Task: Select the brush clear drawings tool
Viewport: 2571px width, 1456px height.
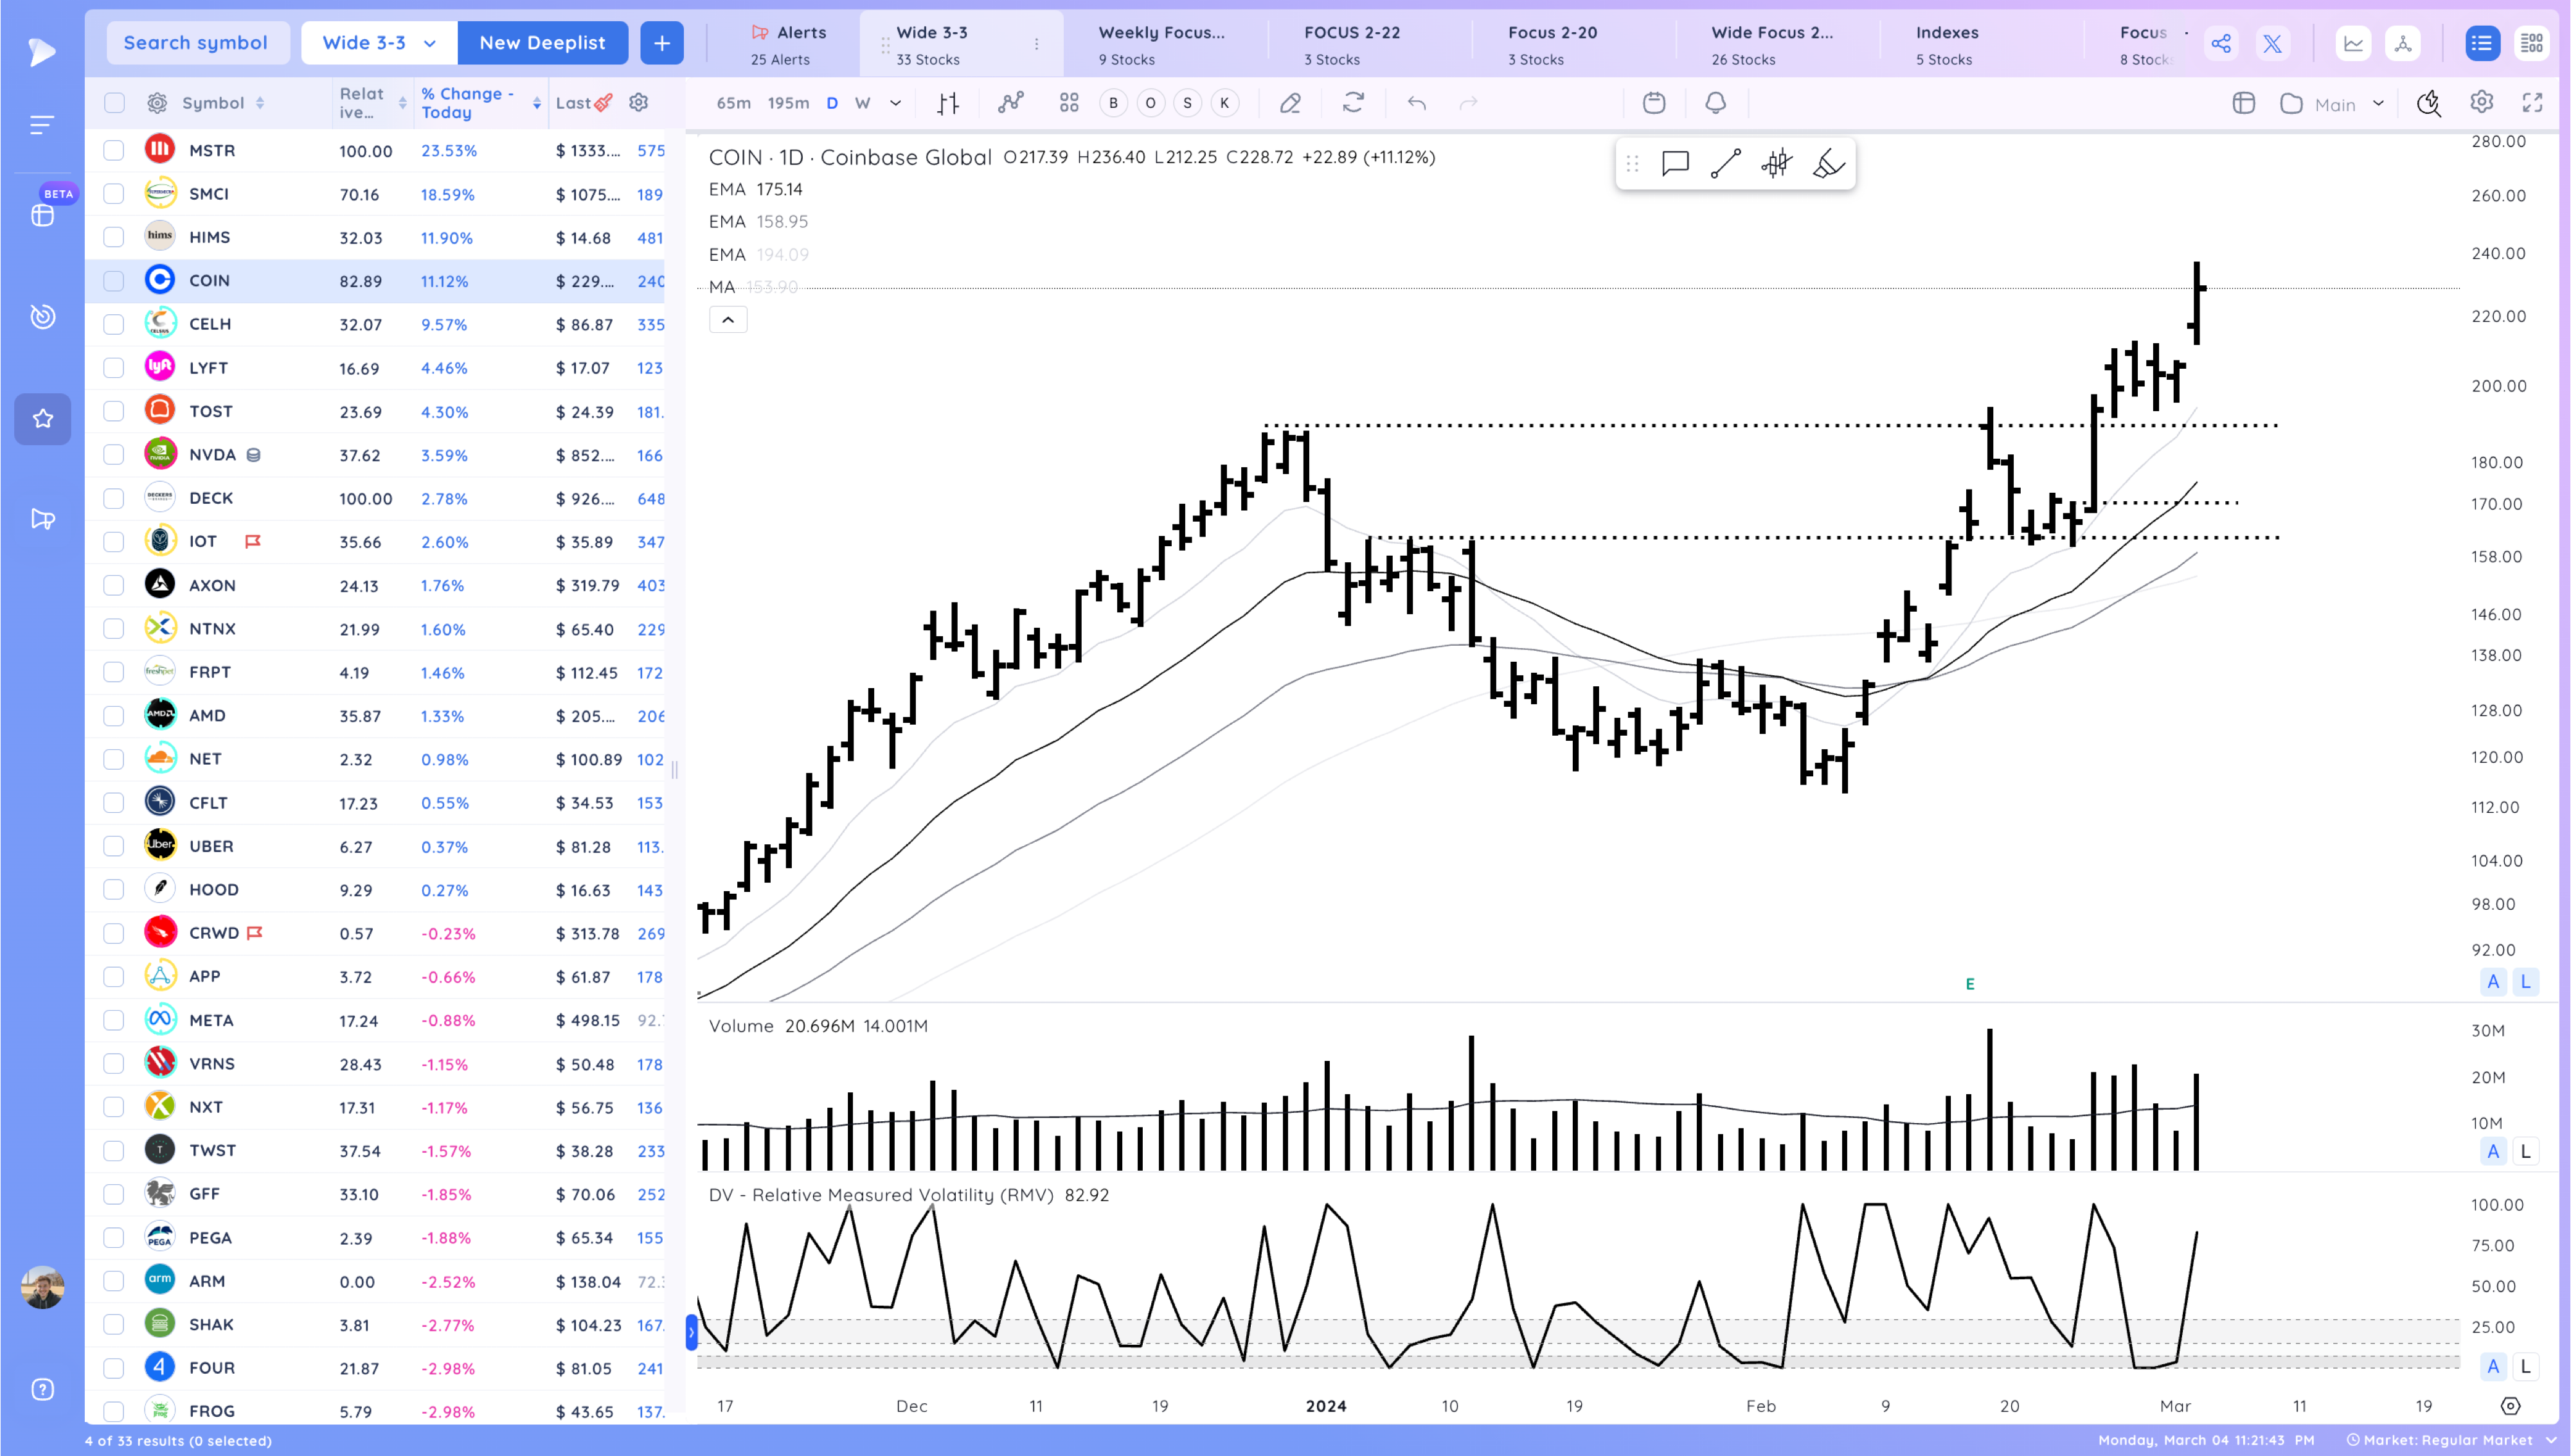Action: pos(1828,163)
